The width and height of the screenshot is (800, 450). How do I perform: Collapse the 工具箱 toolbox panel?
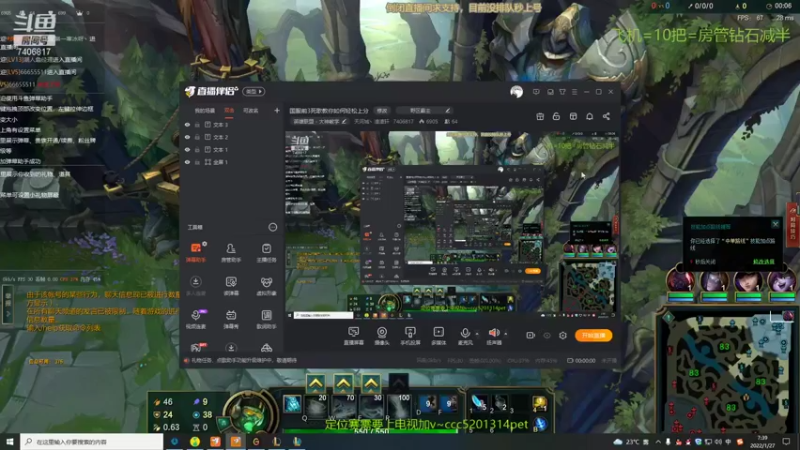click(x=272, y=227)
